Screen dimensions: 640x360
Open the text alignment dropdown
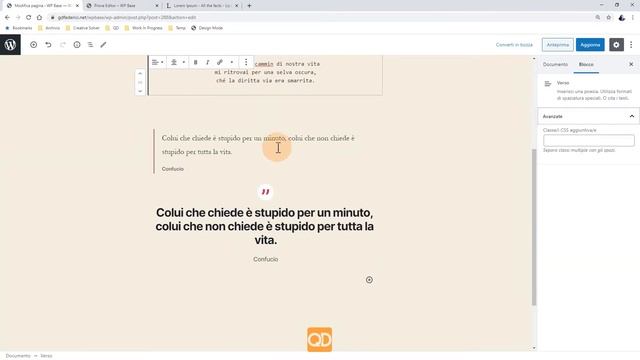pyautogui.click(x=178, y=62)
